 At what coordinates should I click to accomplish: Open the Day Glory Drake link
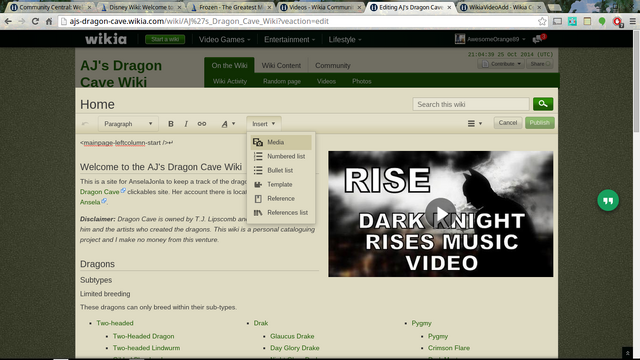pos(294,348)
